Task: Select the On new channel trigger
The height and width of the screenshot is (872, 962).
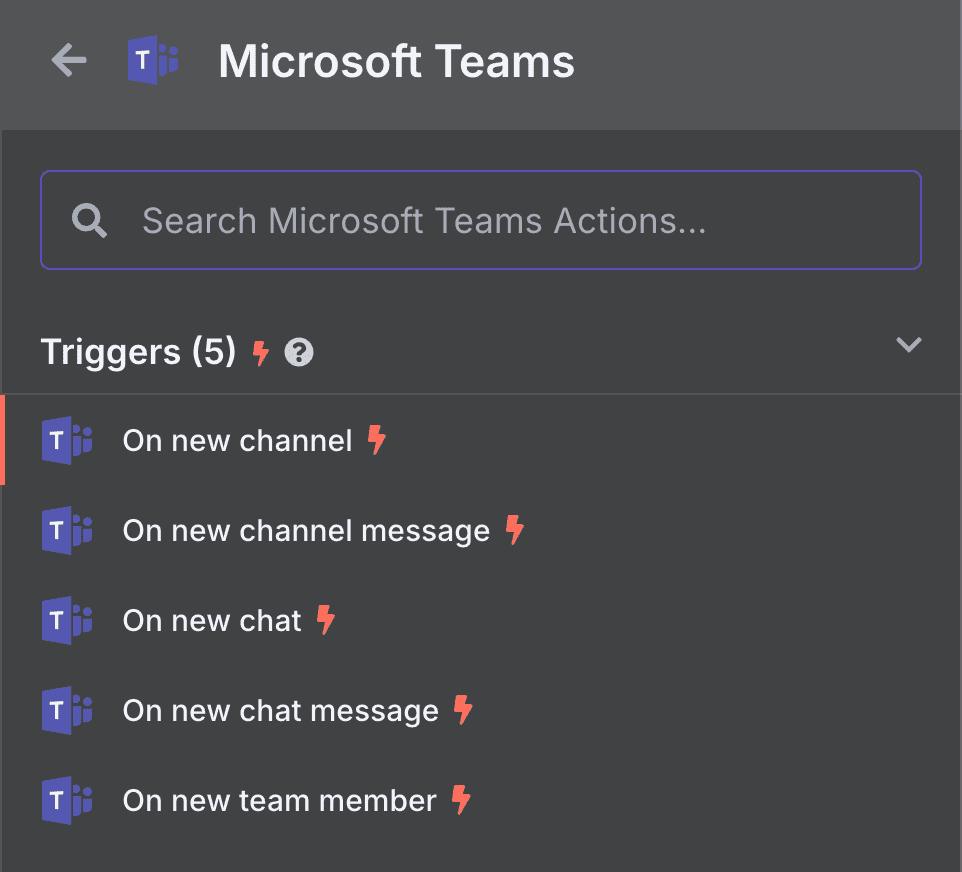Action: [x=237, y=441]
